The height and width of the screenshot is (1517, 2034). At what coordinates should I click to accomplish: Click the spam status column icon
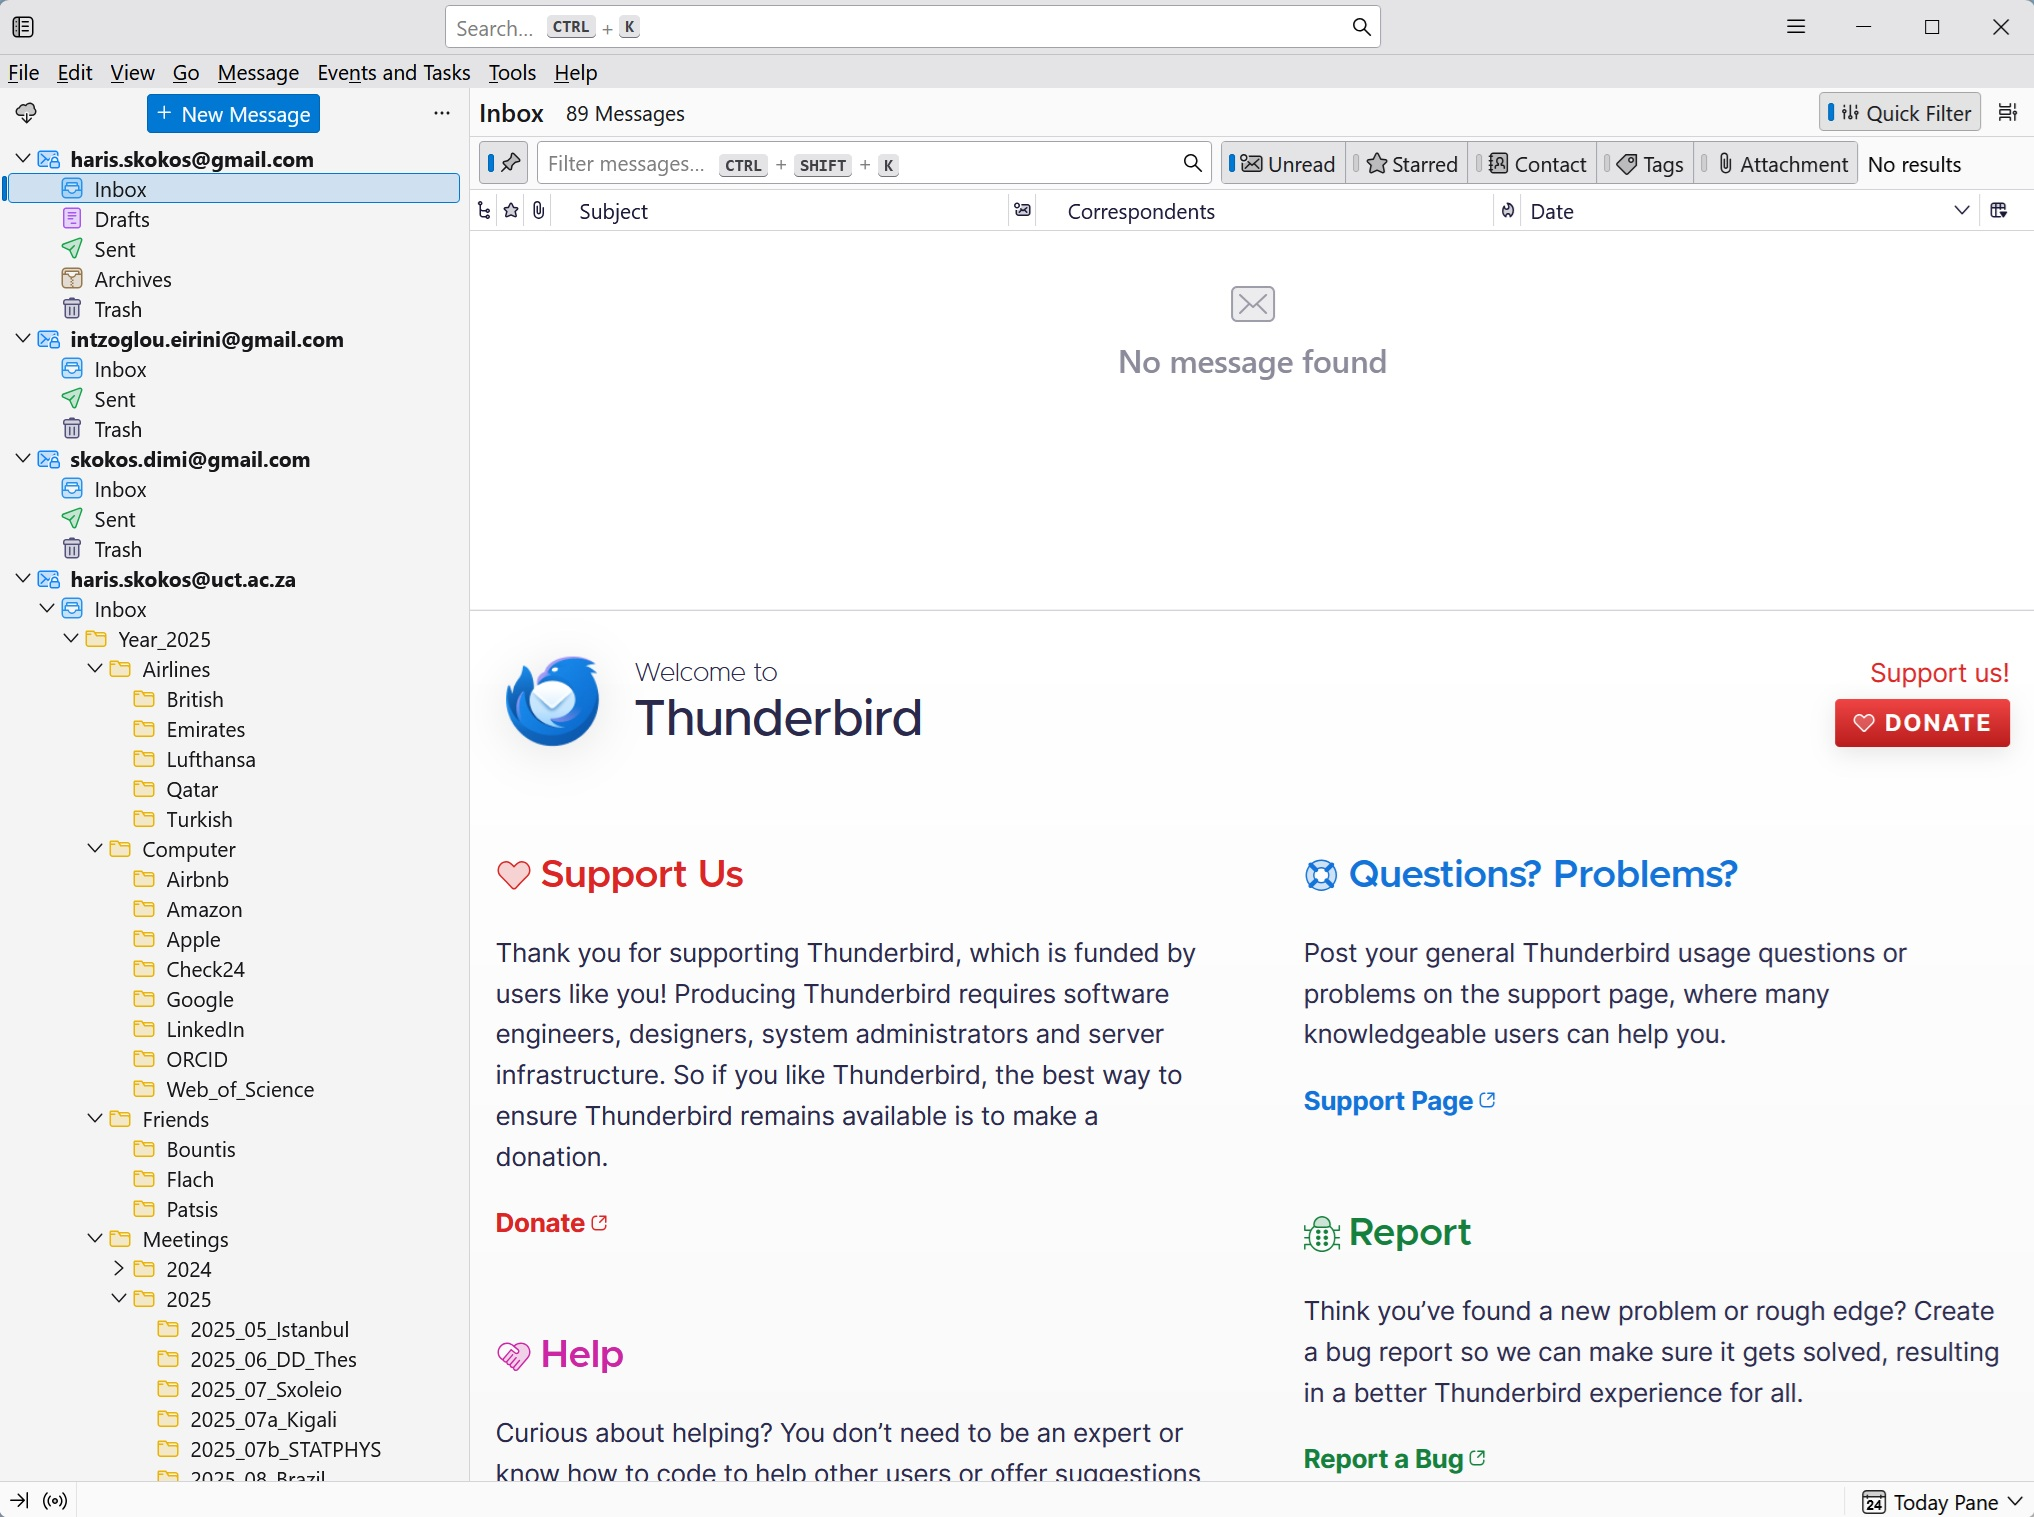tap(1508, 211)
